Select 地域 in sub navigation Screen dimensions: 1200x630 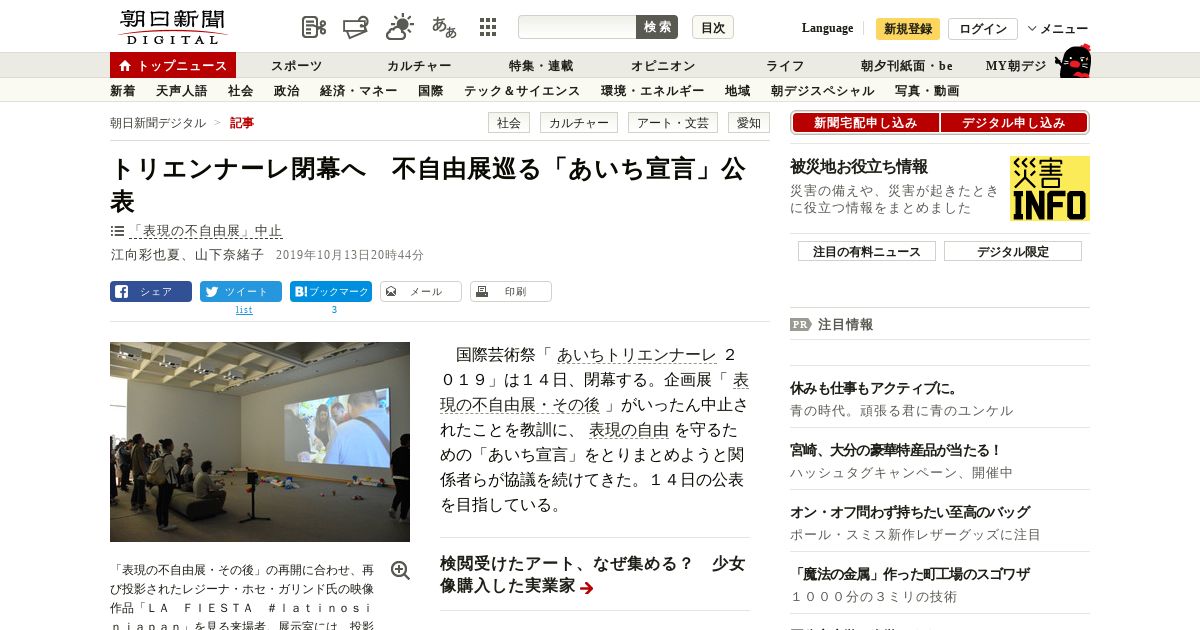click(738, 91)
